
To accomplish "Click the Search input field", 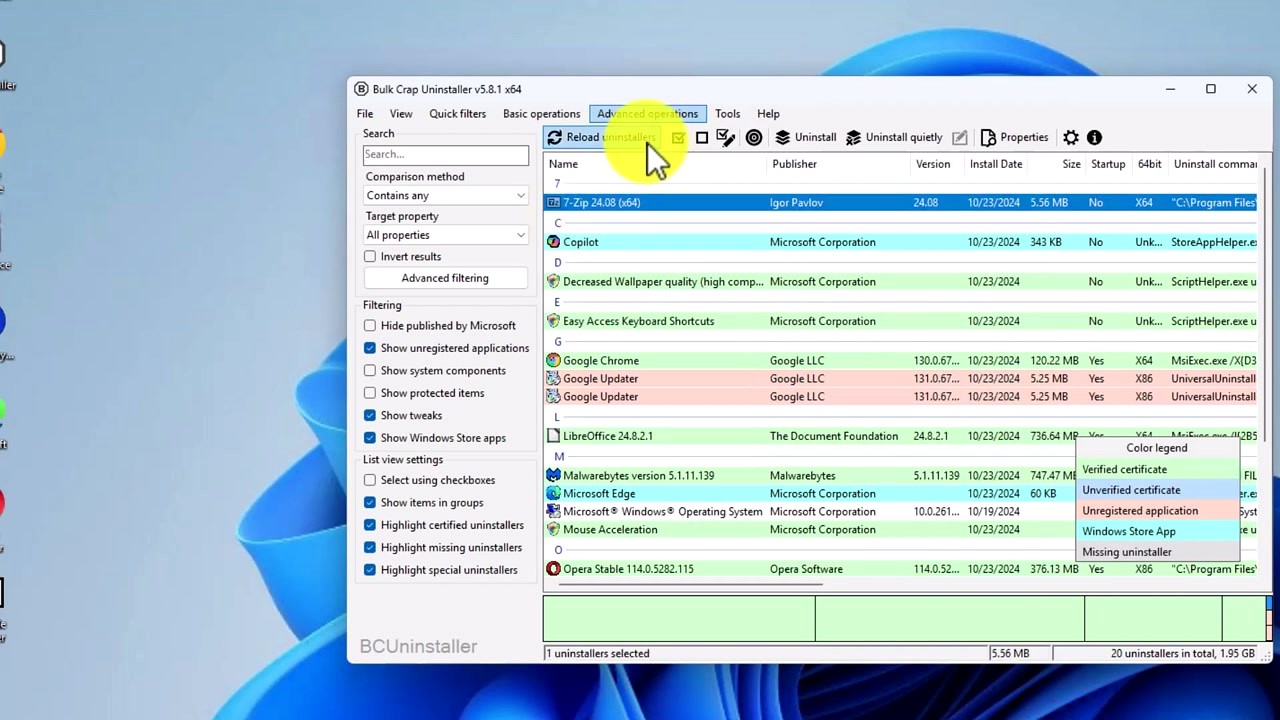I will tap(445, 154).
